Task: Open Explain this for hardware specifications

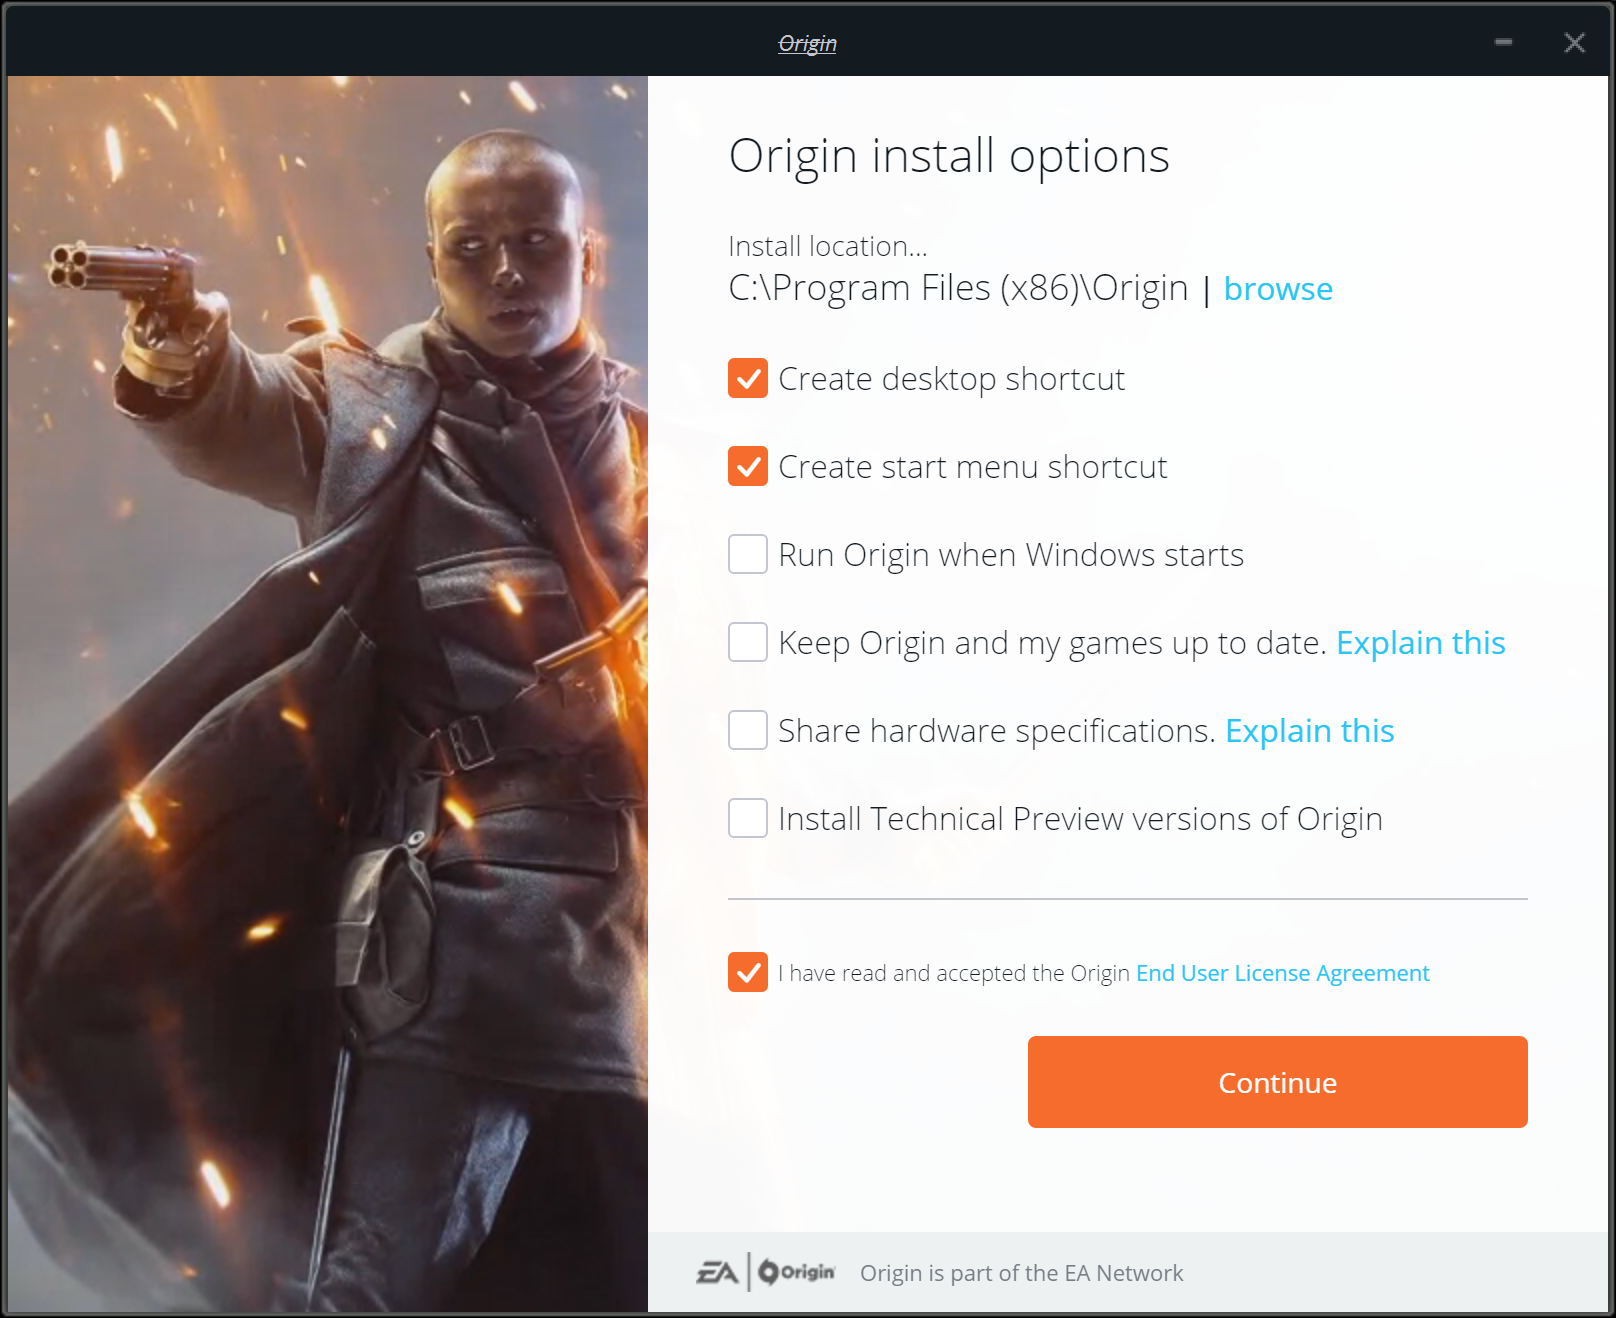Action: 1309,731
